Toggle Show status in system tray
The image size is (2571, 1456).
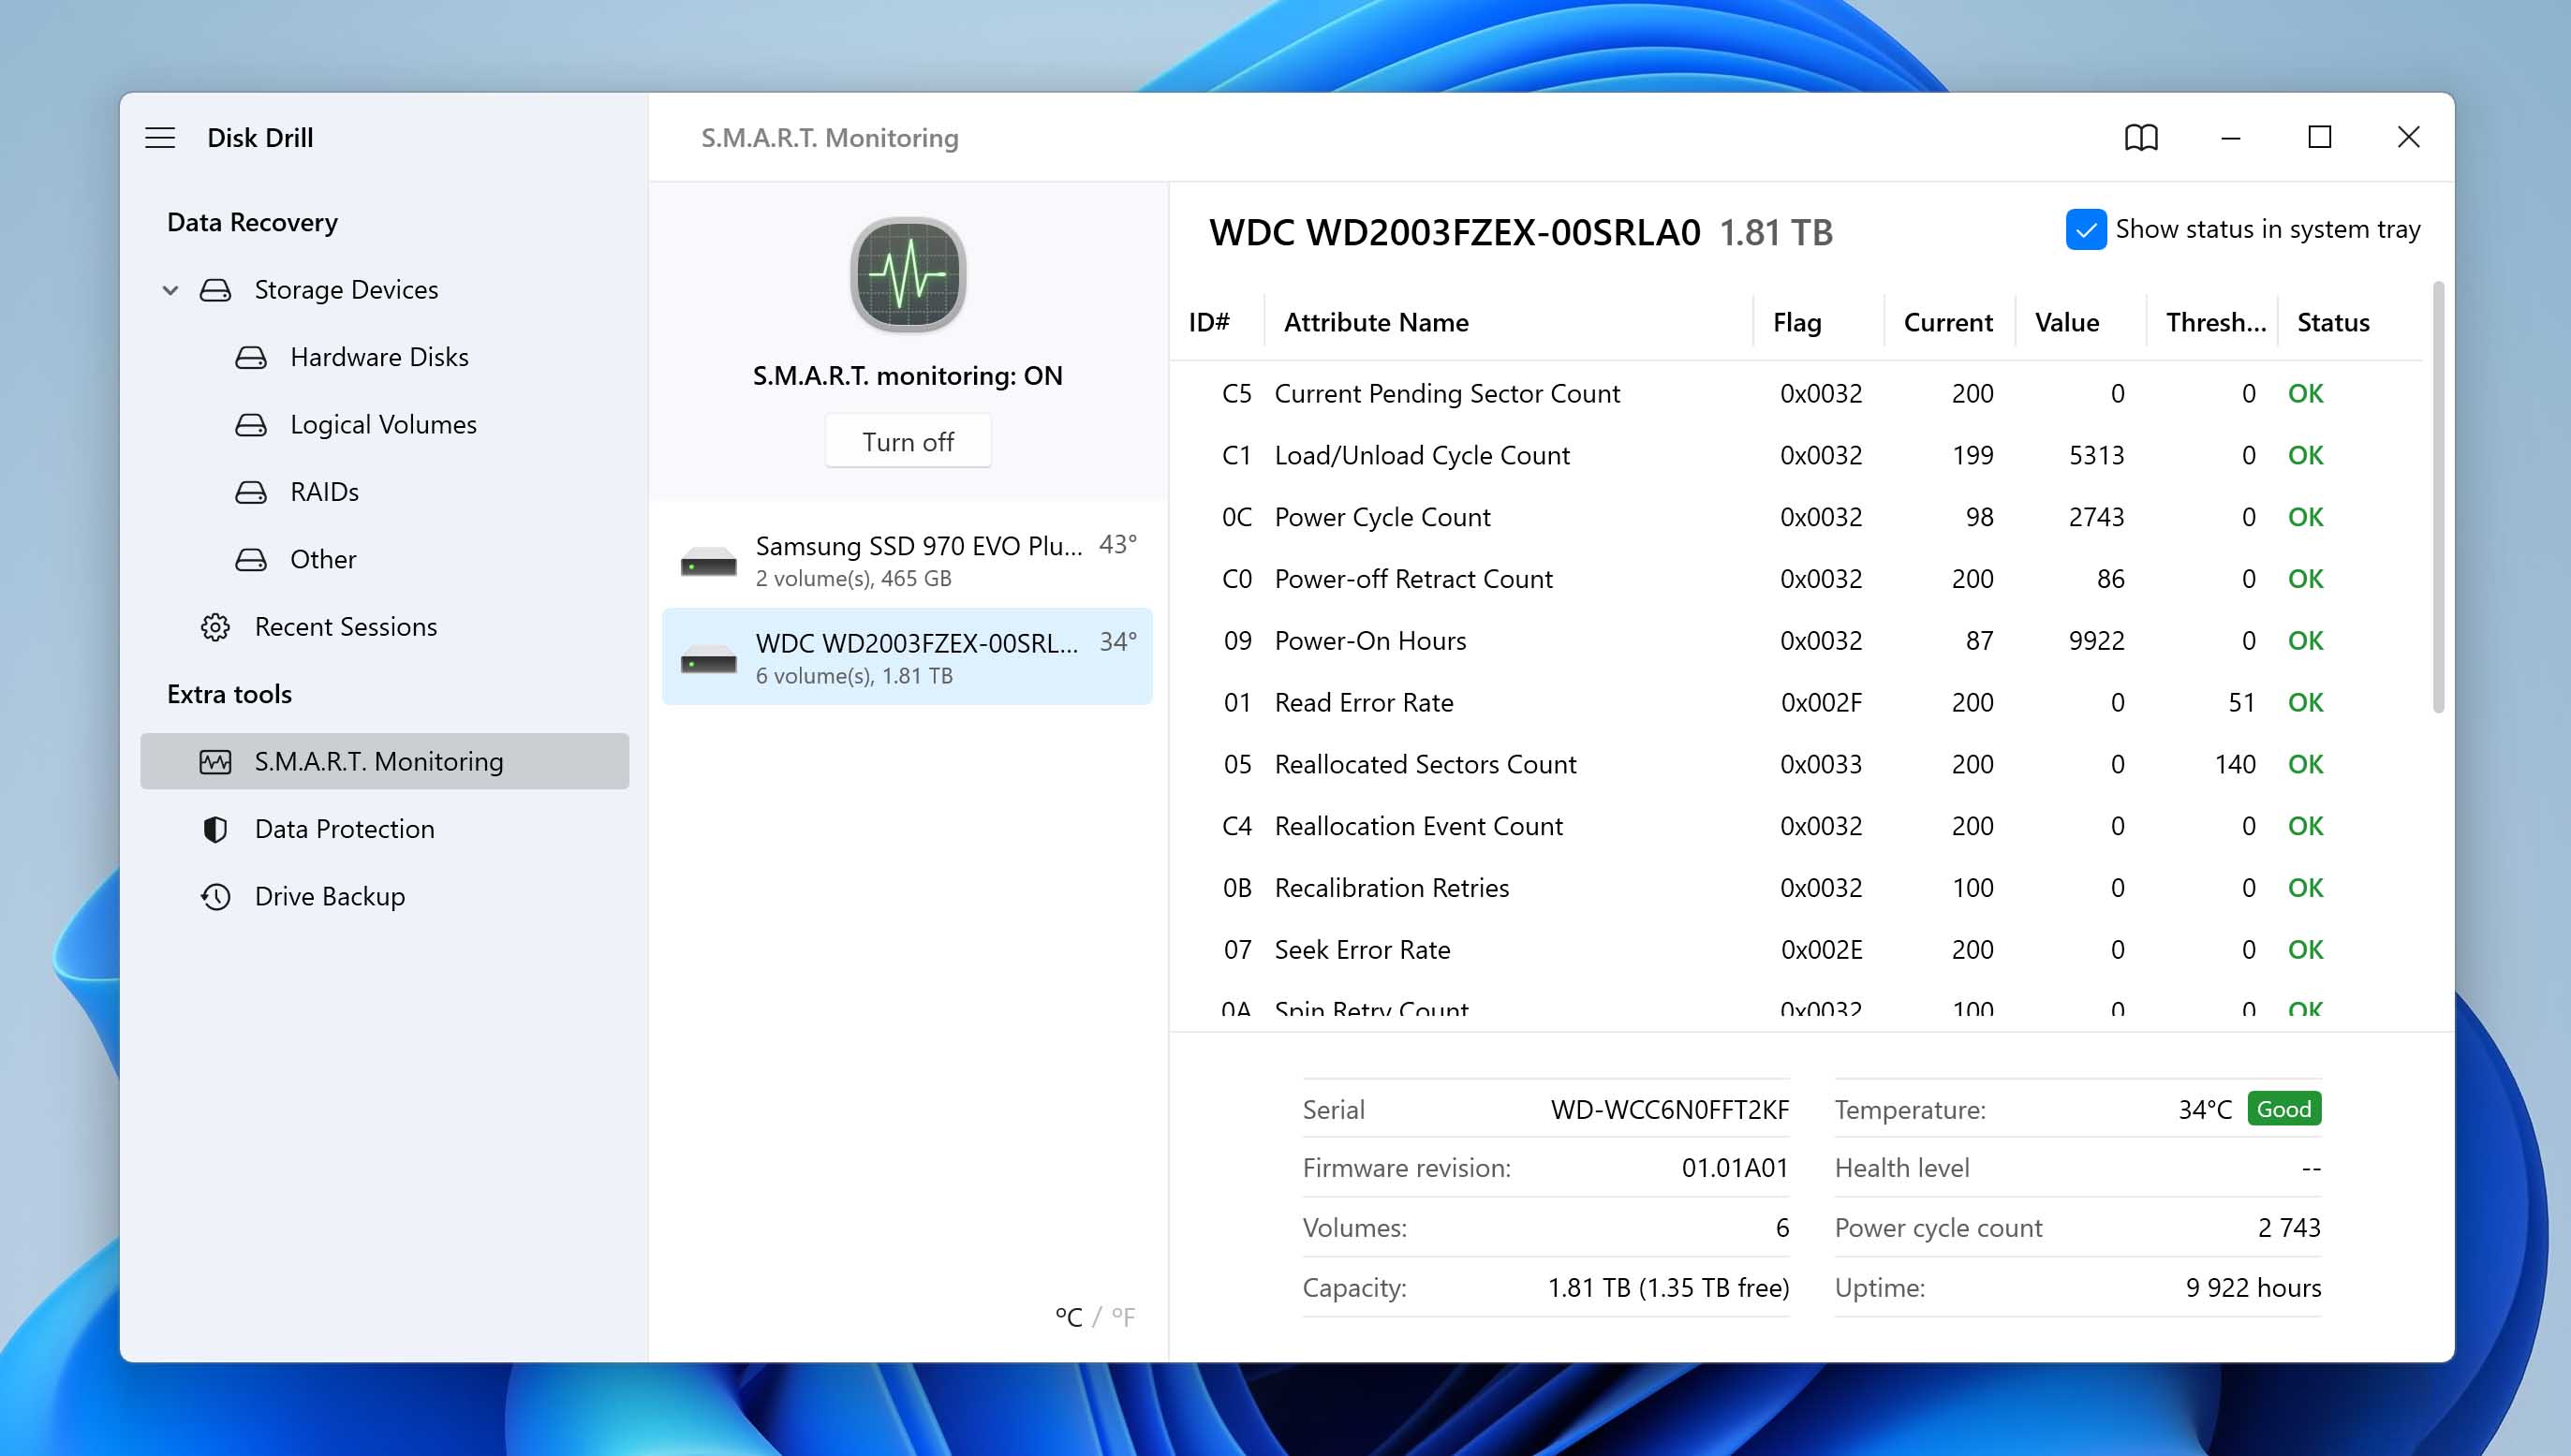tap(2086, 228)
